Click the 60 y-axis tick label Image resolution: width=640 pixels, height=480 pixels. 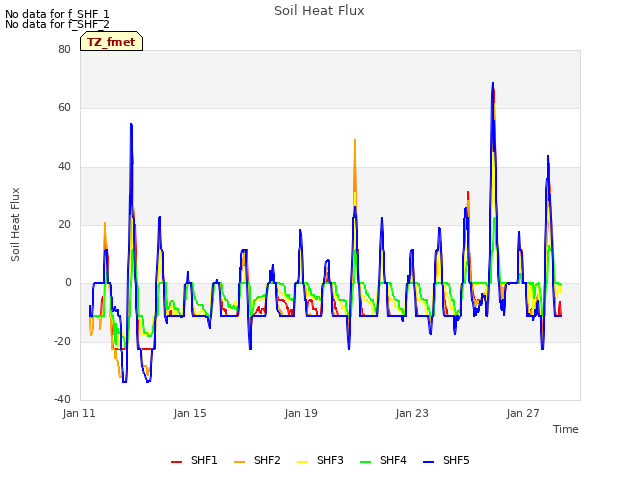[64, 108]
